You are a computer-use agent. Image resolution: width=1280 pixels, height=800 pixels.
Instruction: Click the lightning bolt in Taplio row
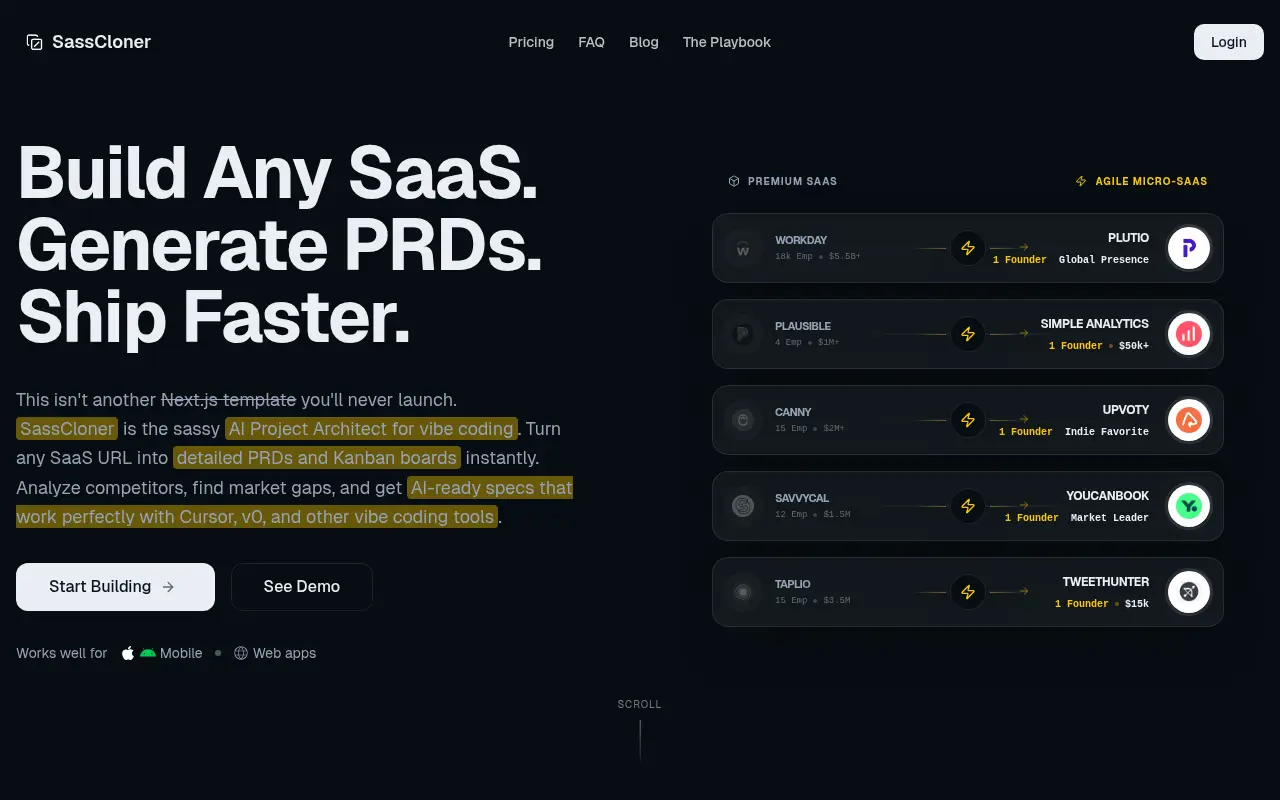pos(968,592)
